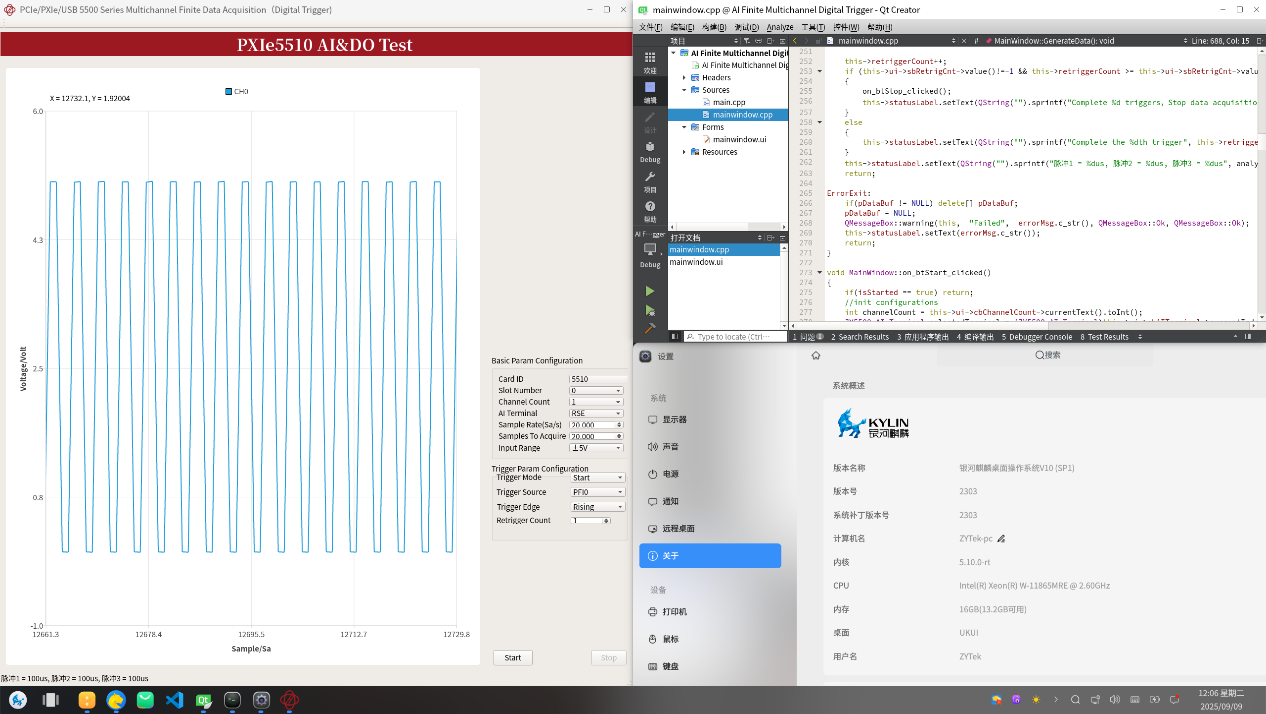Screen dimensions: 1266x714
Task: Switch to the Debugger Console output tab
Action: pyautogui.click(x=1037, y=337)
